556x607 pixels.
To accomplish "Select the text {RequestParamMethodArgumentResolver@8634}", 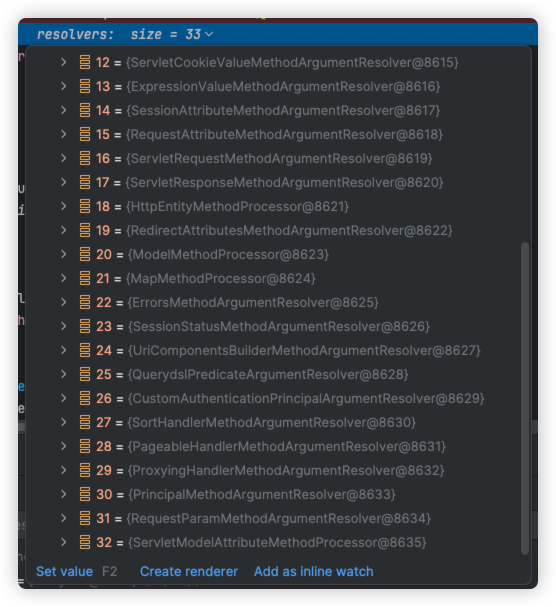I will pos(278,518).
